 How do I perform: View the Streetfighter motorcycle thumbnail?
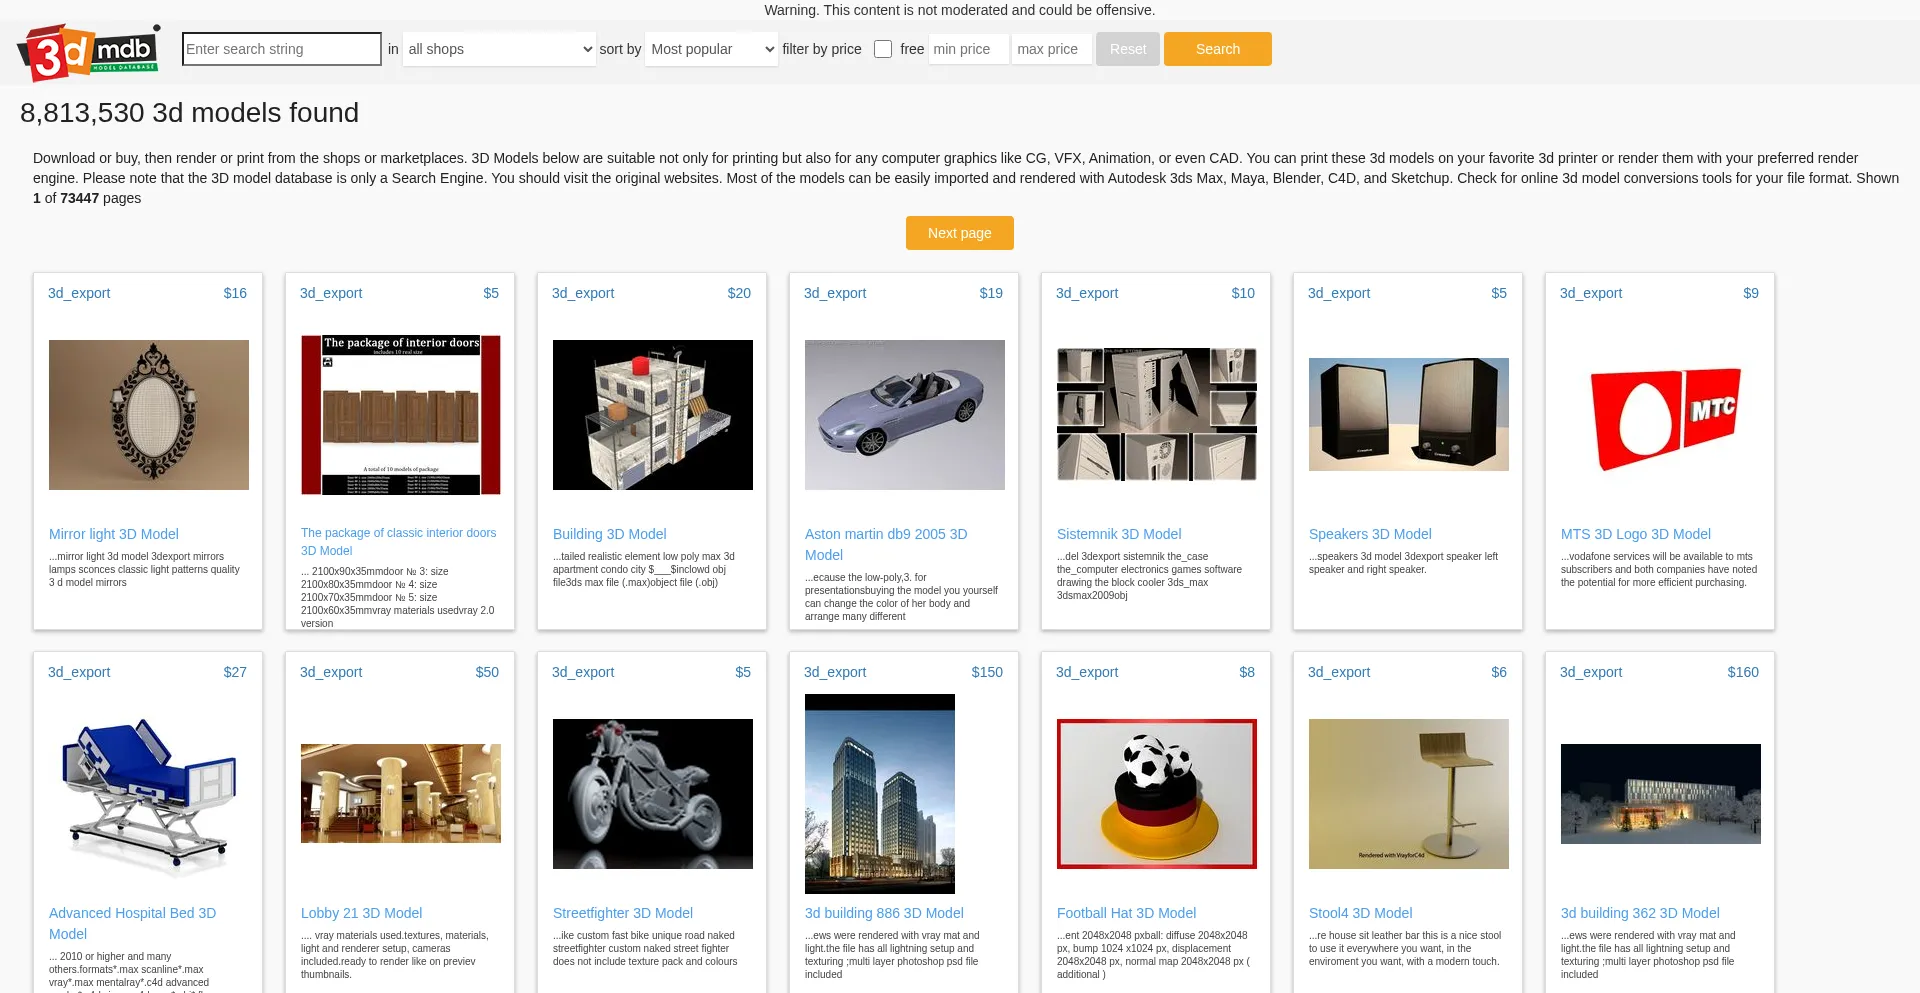coord(653,794)
